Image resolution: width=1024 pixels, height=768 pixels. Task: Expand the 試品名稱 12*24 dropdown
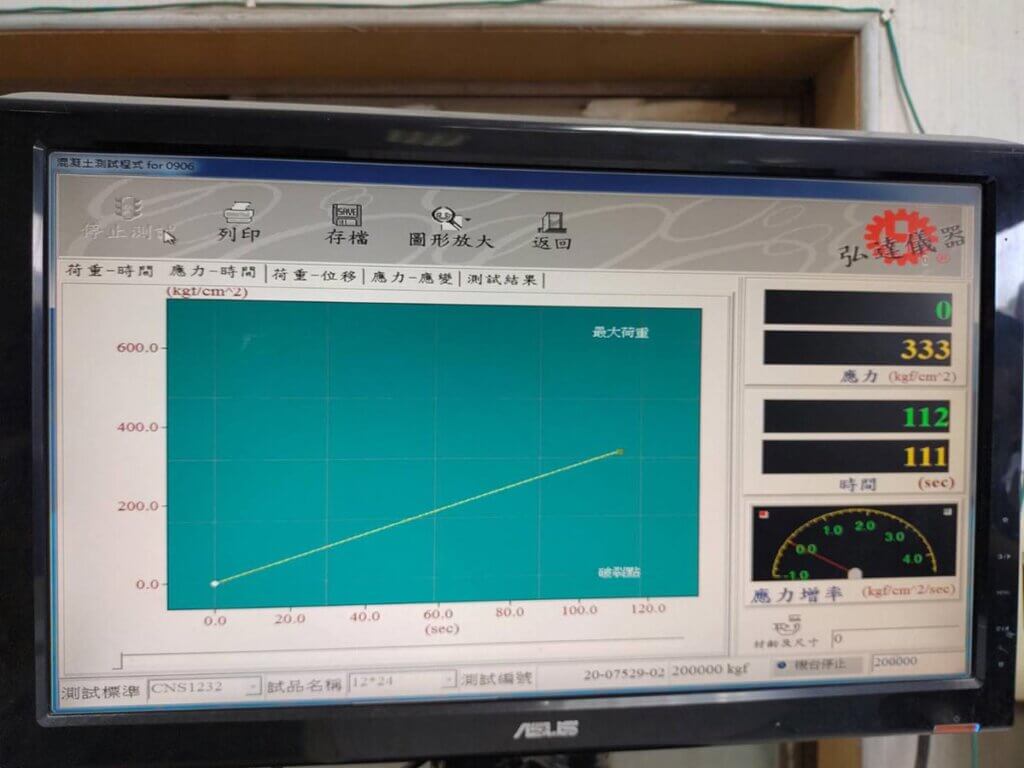pyautogui.click(x=449, y=680)
